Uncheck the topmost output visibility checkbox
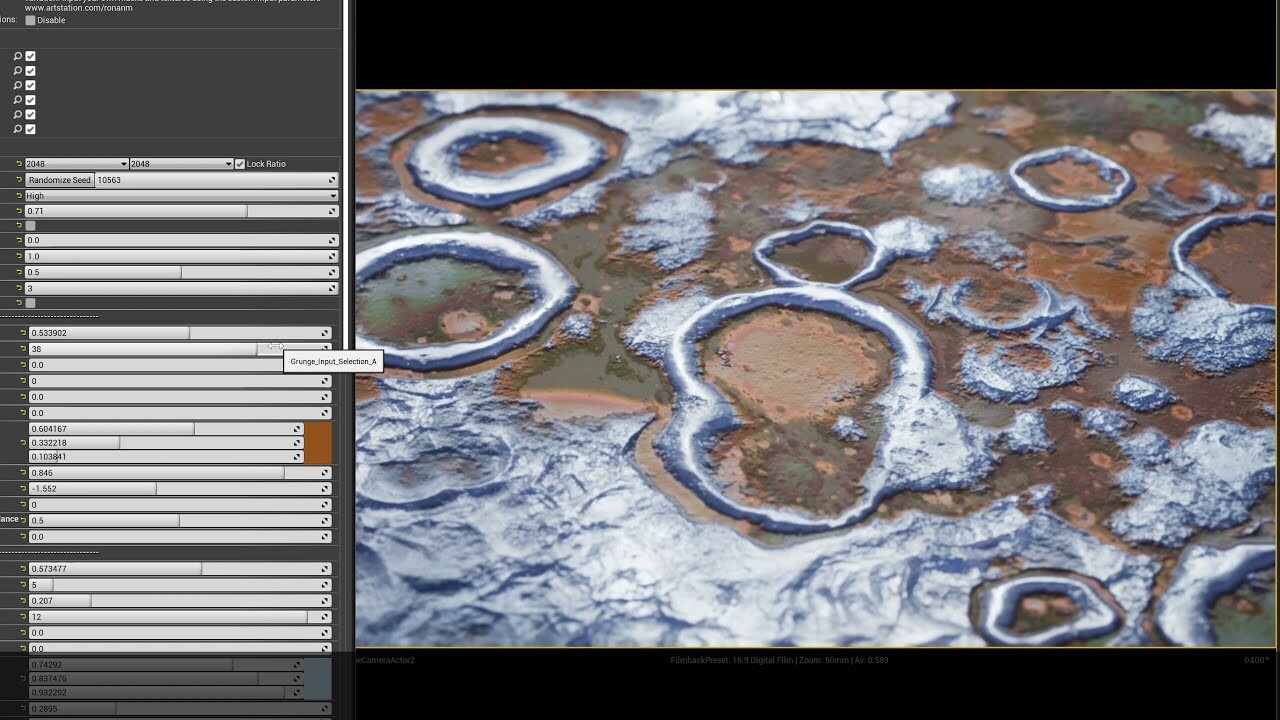 click(30, 56)
